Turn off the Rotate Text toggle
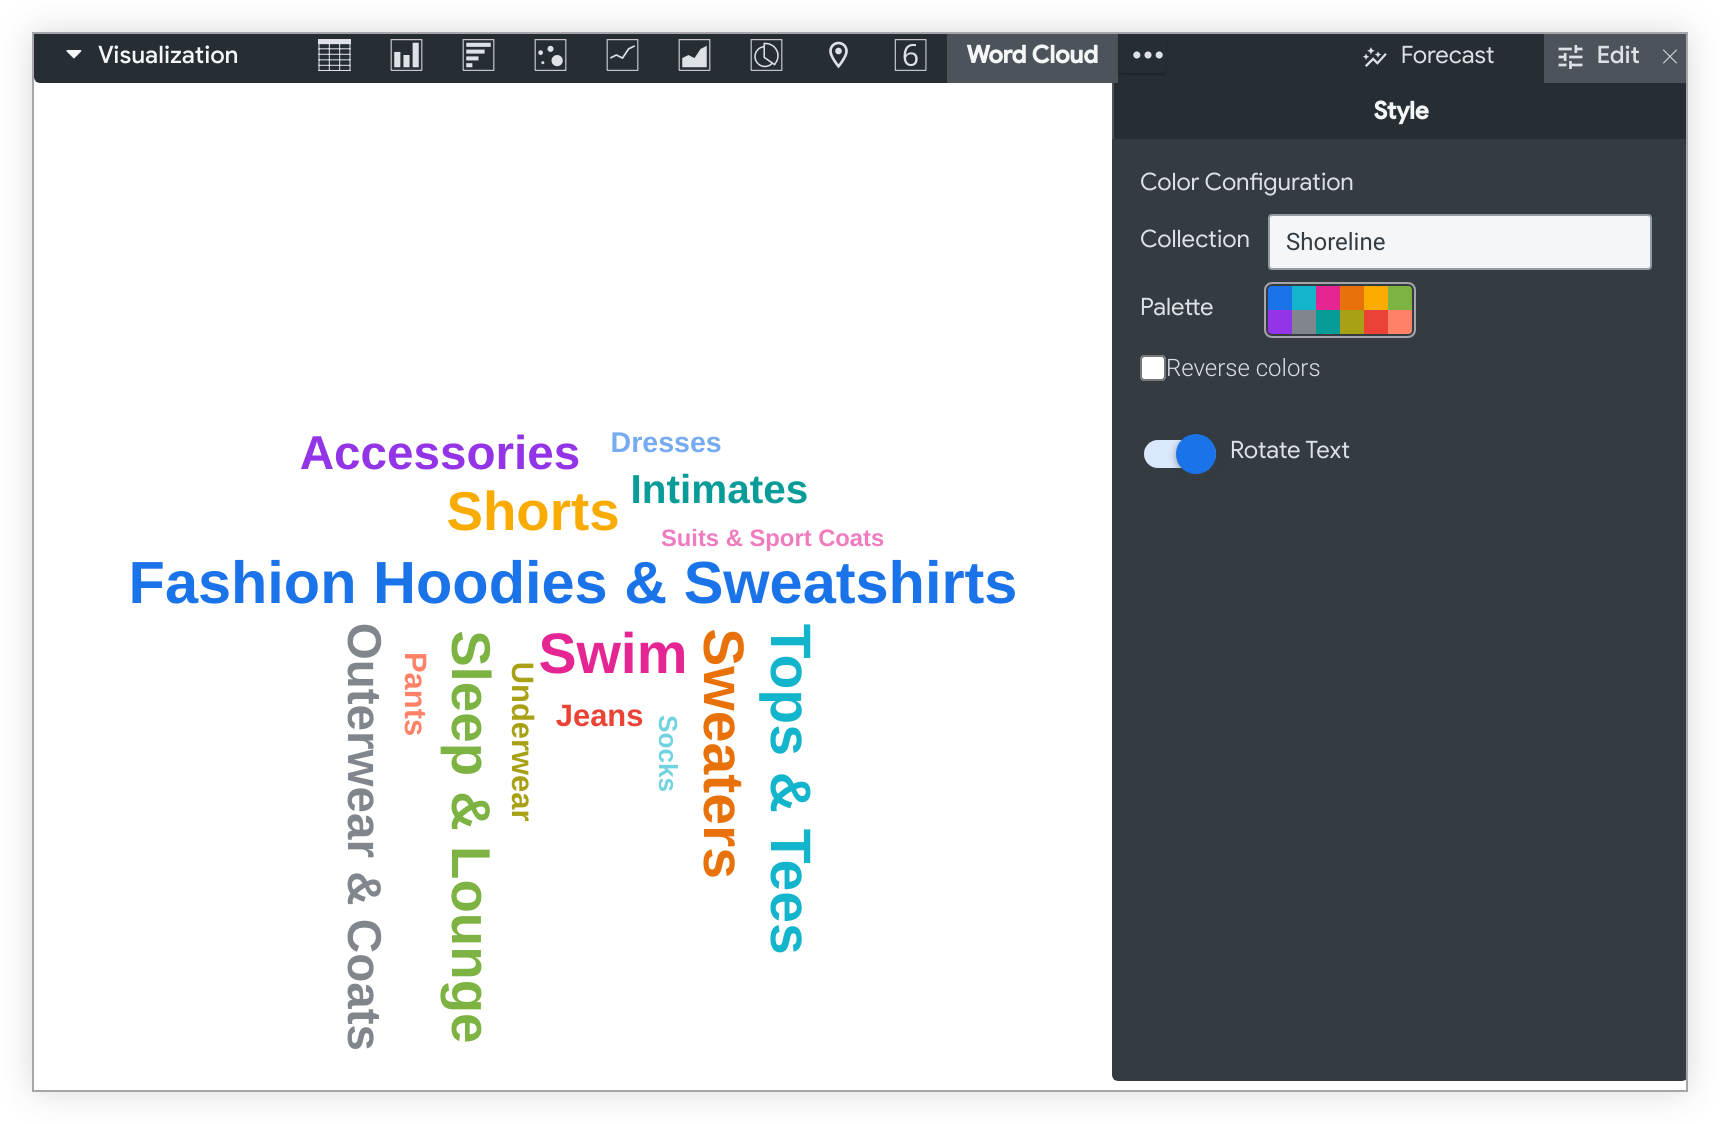 [1179, 453]
